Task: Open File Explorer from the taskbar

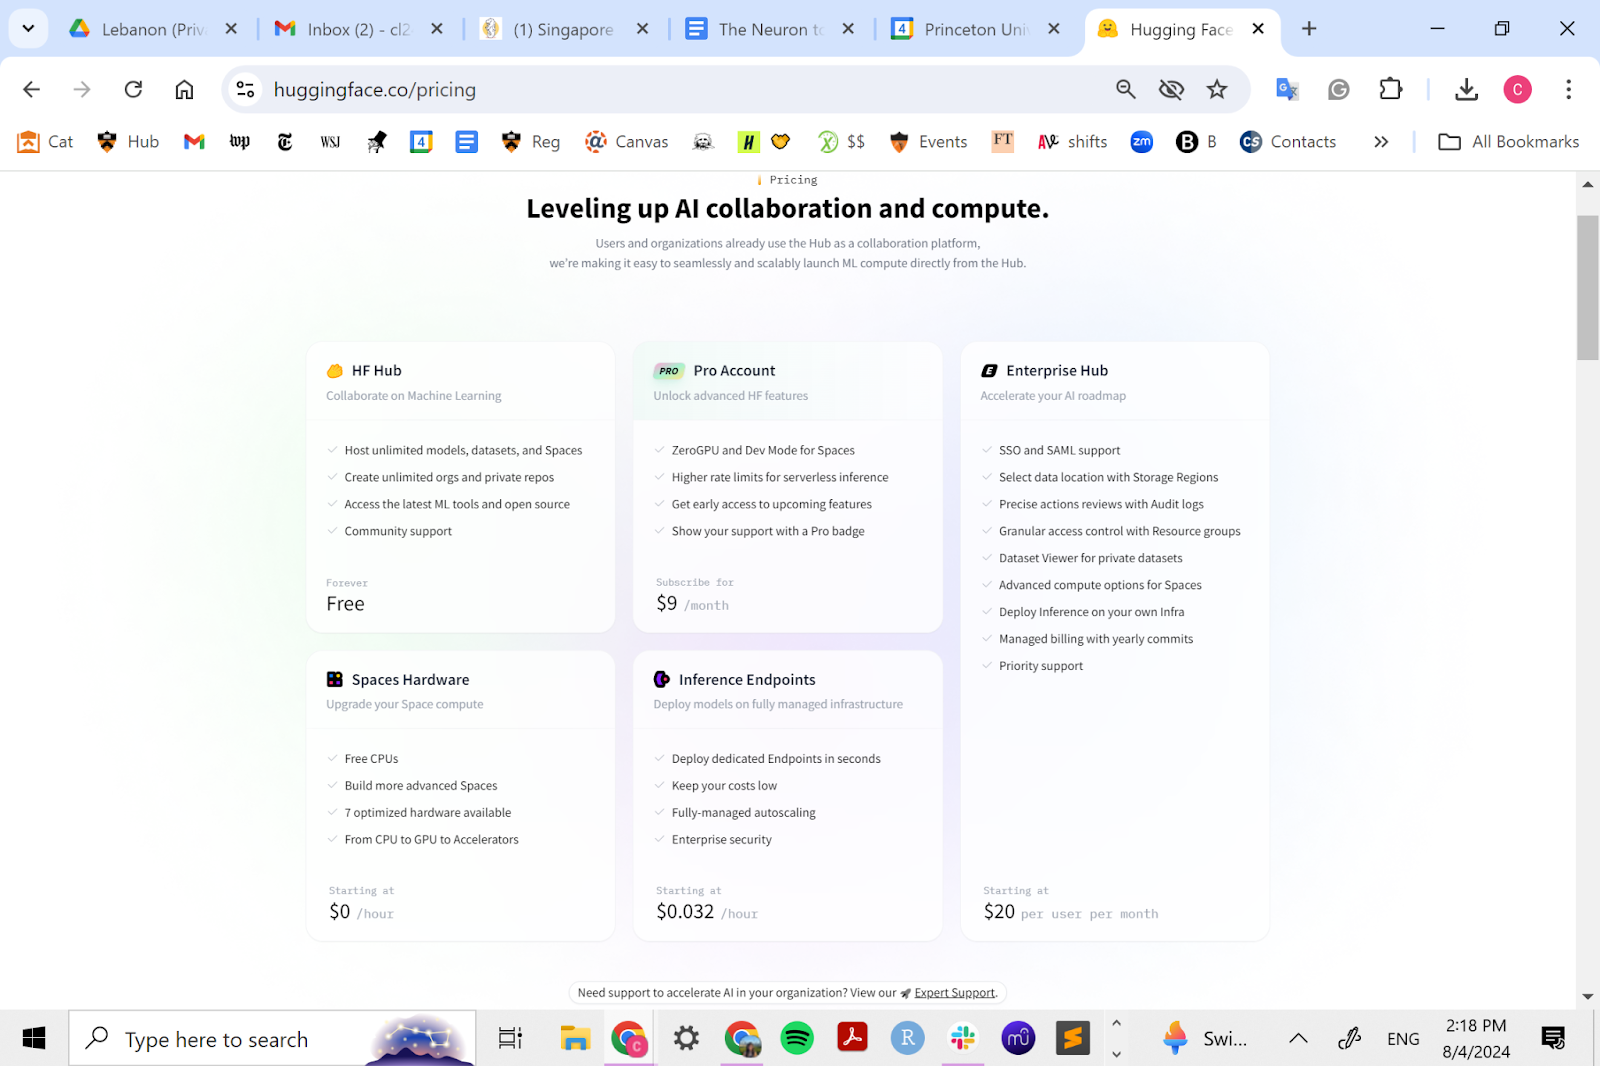Action: [x=575, y=1039]
